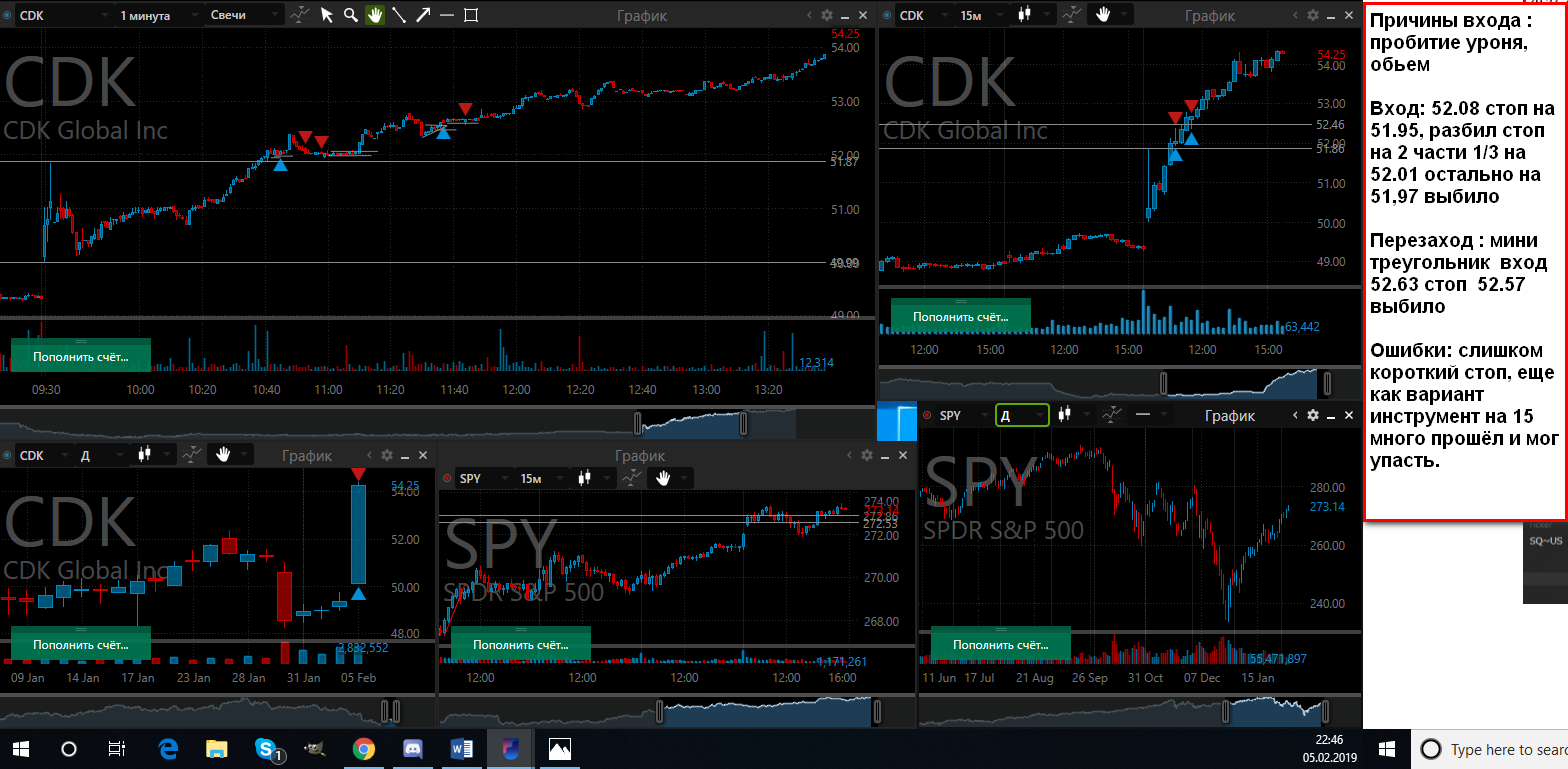This screenshot has width=1568, height=769.
Task: Click the collapse chevron in 1-minute CDK chart header
Action: tap(809, 15)
